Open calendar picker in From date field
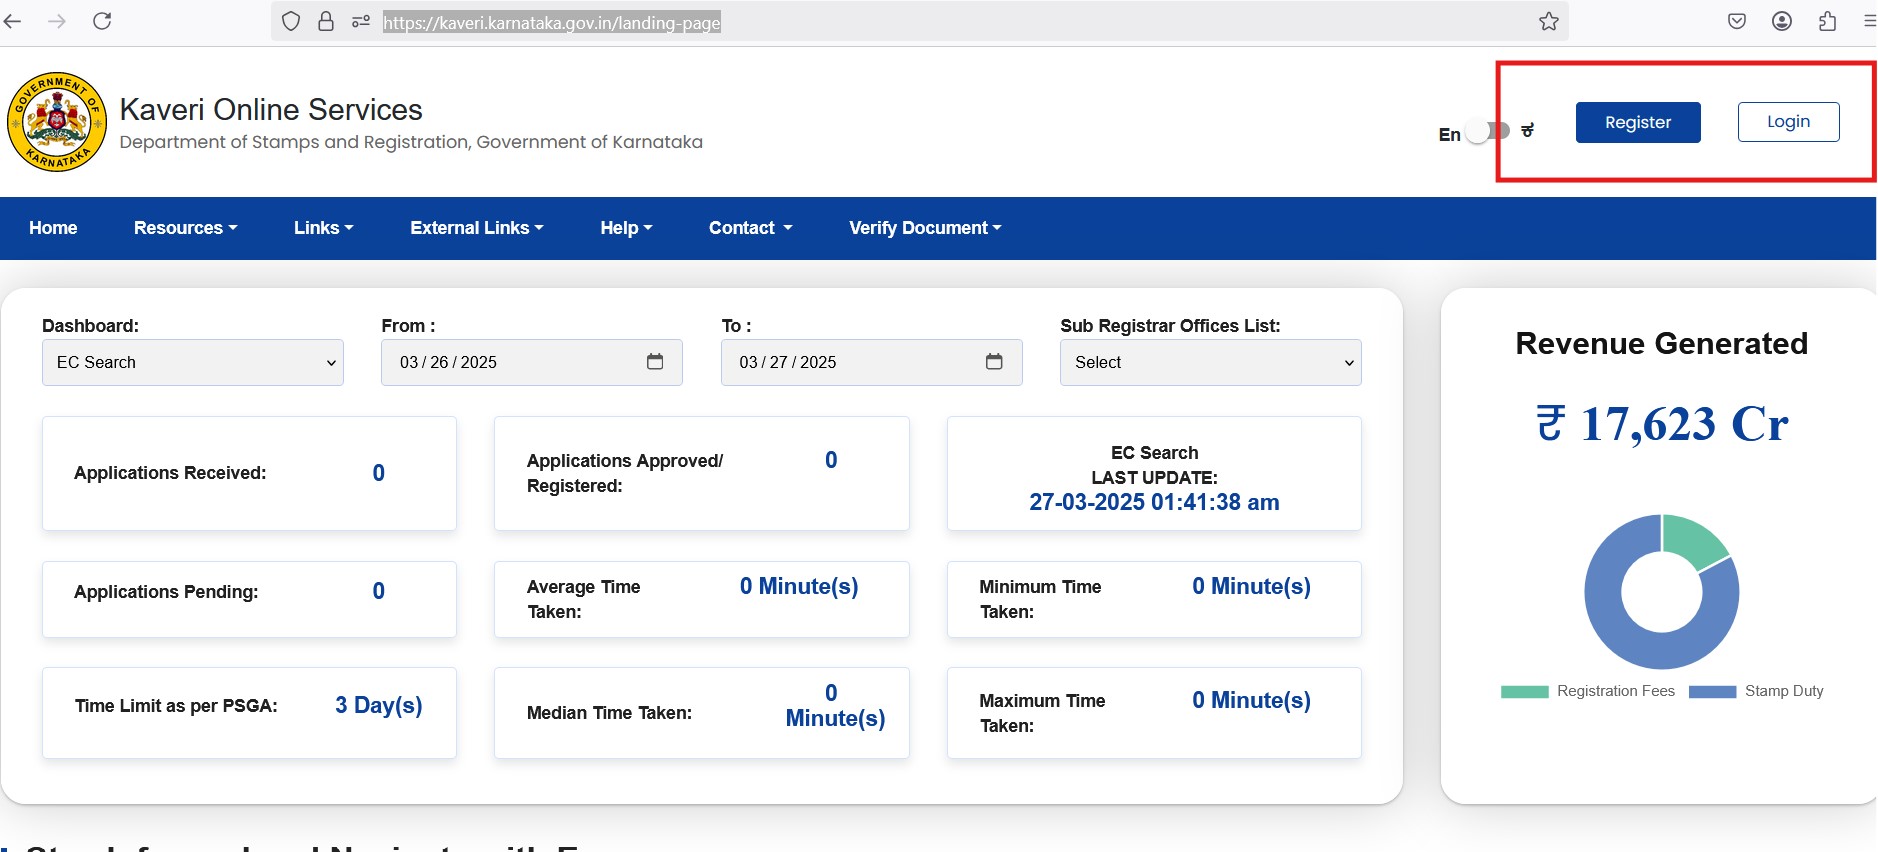Image resolution: width=1878 pixels, height=852 pixels. [655, 362]
